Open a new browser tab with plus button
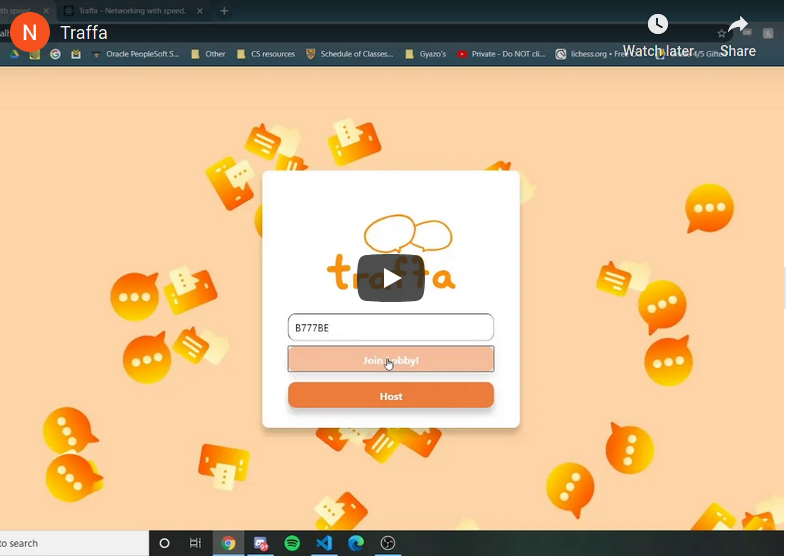 [x=224, y=11]
